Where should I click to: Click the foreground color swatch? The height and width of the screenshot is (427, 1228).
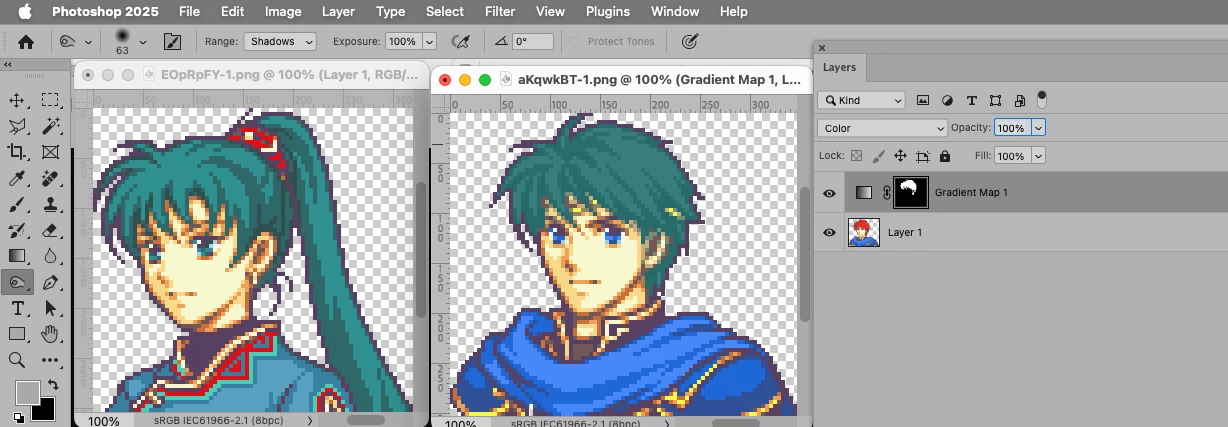coord(27,392)
